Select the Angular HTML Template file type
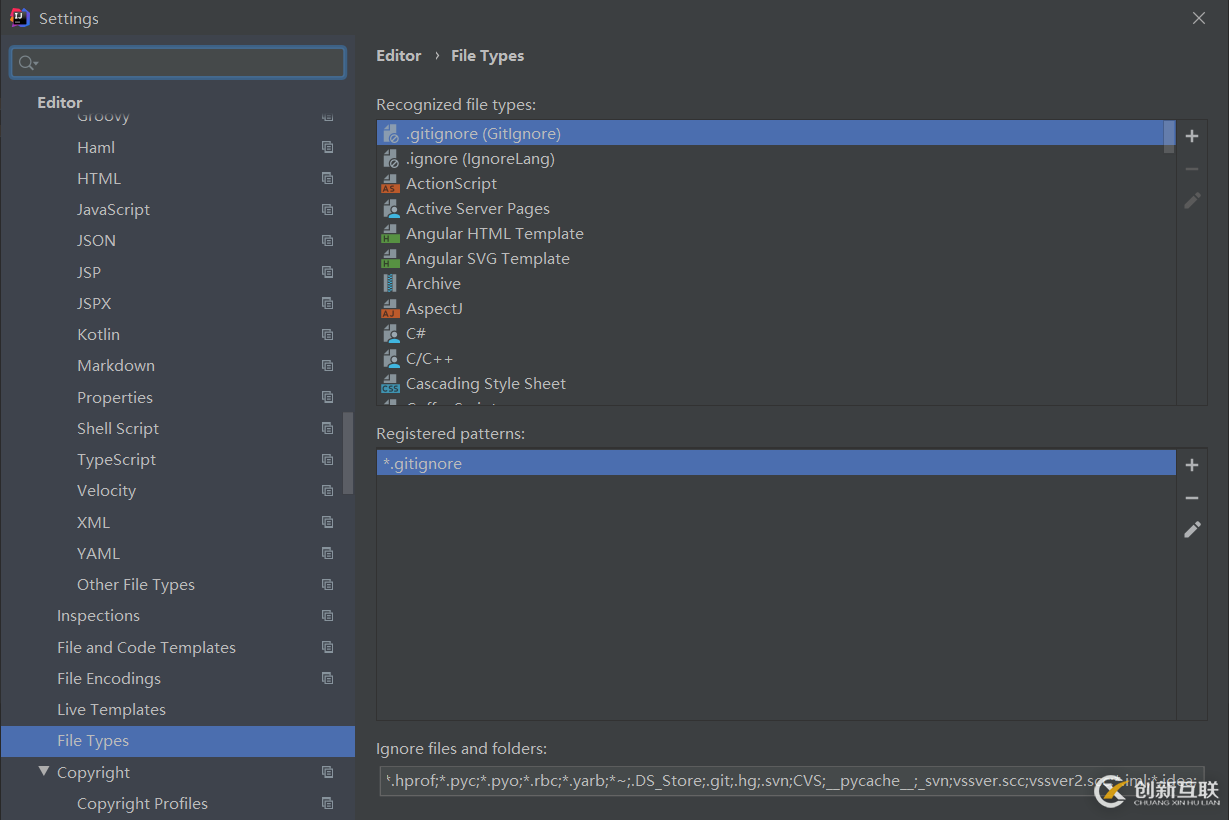 tap(494, 234)
